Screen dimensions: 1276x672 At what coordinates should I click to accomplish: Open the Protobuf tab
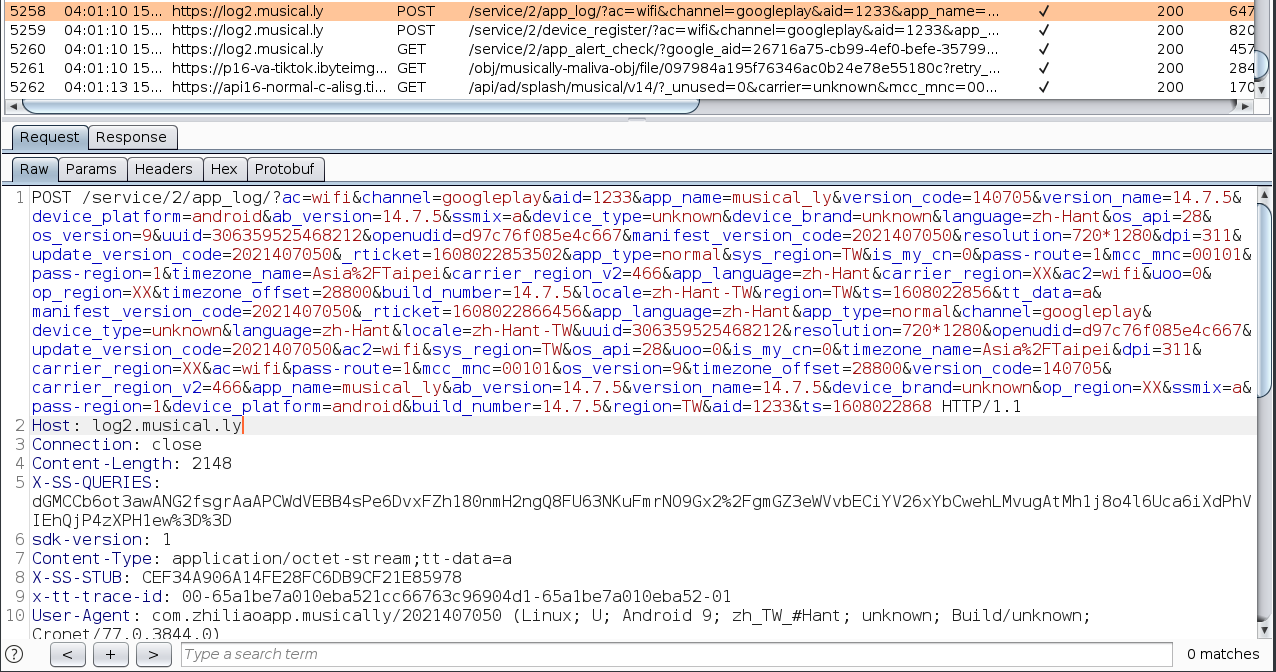(284, 169)
